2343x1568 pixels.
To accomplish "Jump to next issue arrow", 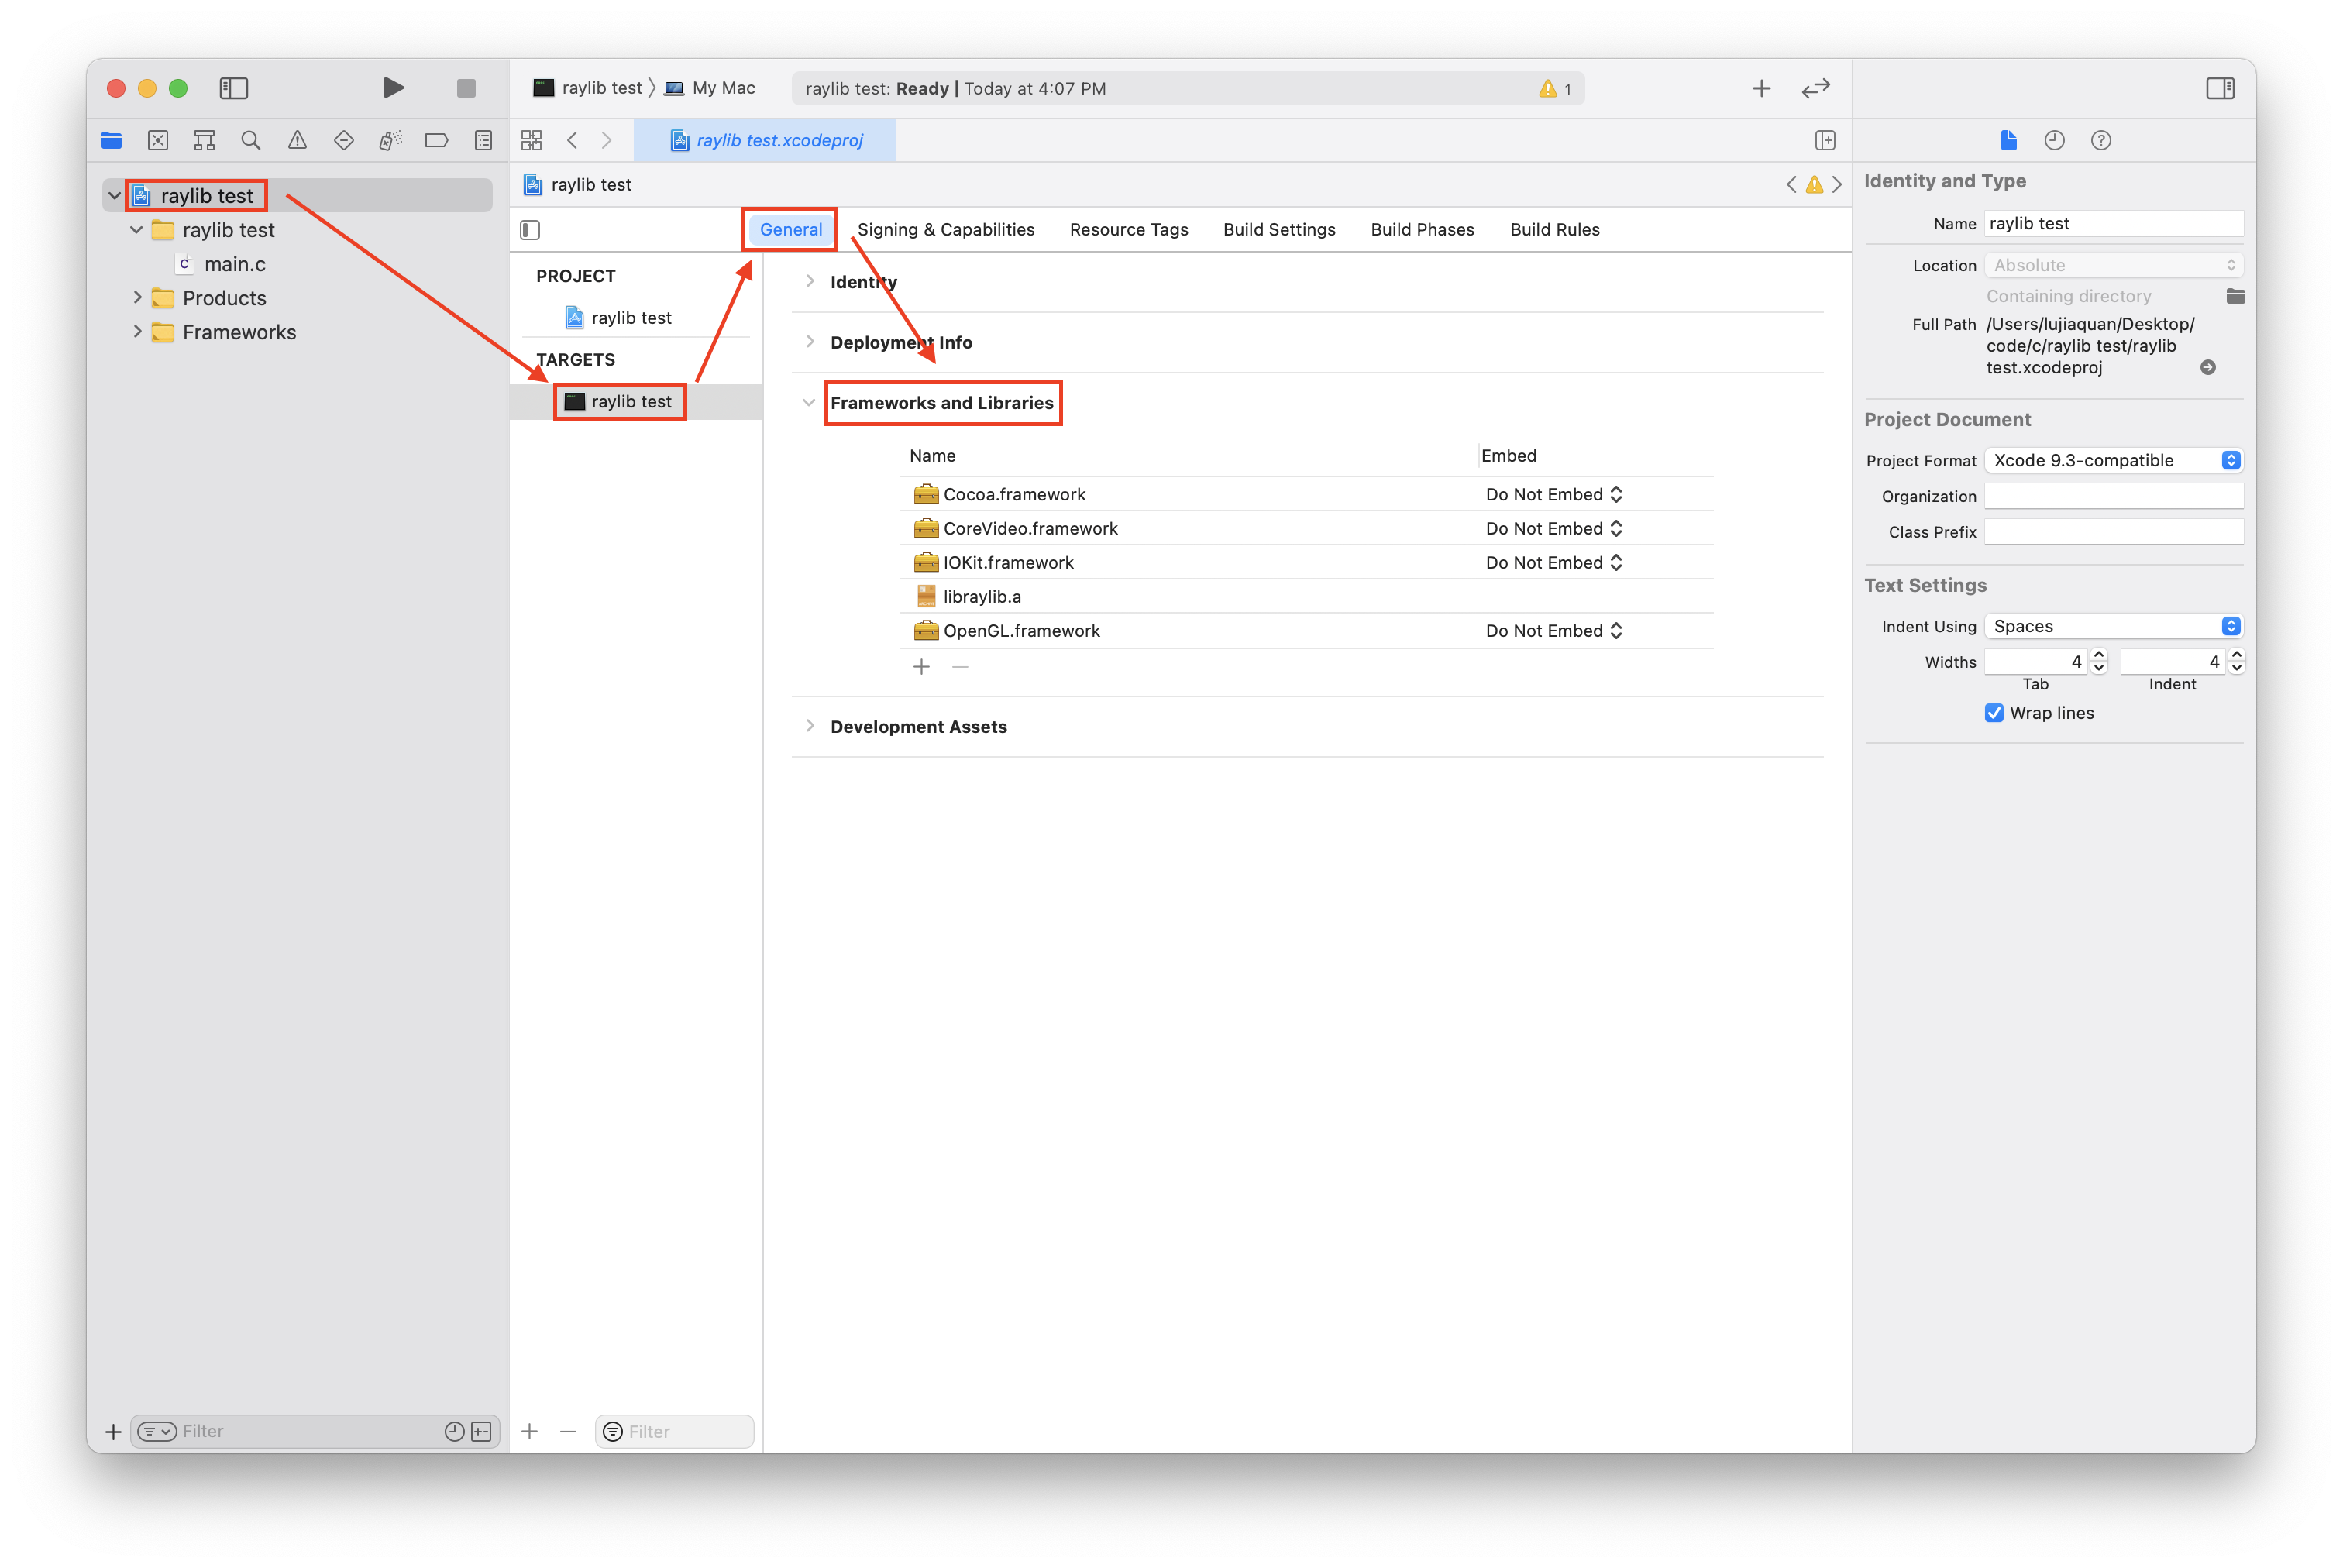I will (1836, 184).
